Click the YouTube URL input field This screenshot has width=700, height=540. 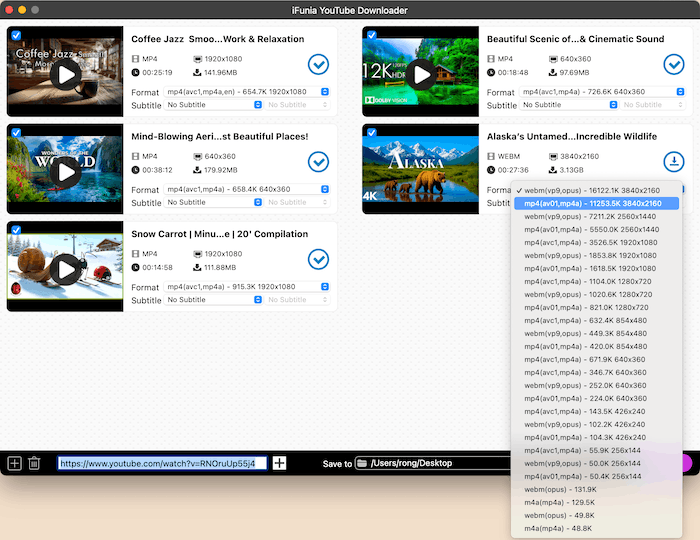click(x=162, y=463)
